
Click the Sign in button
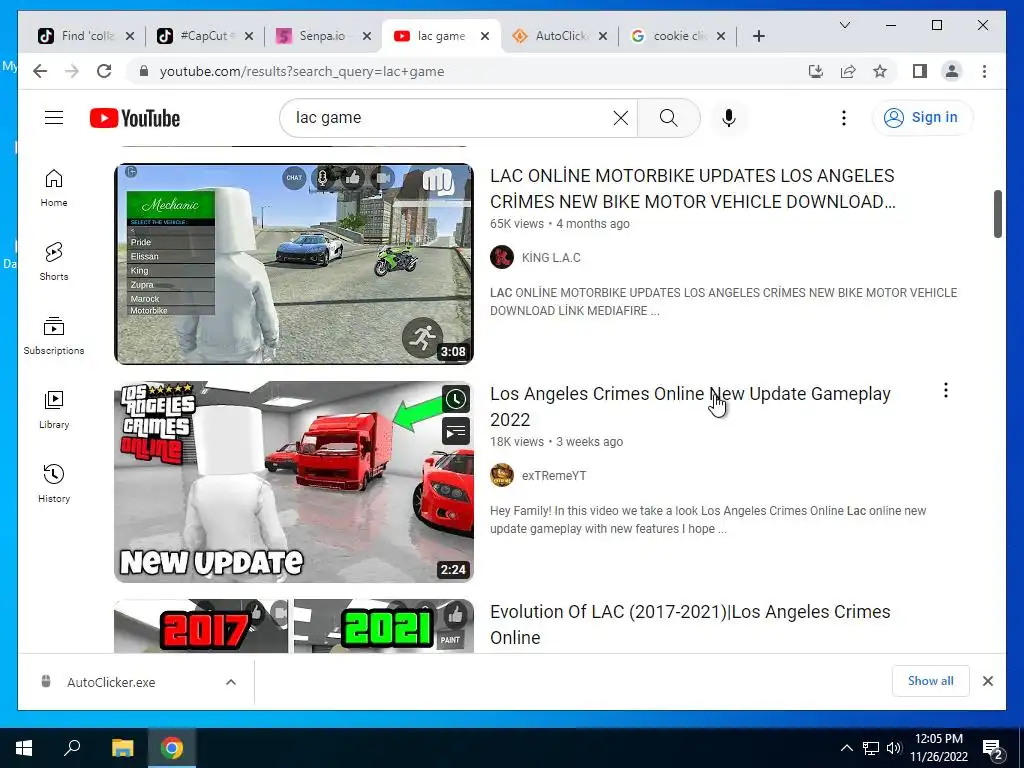tap(921, 118)
